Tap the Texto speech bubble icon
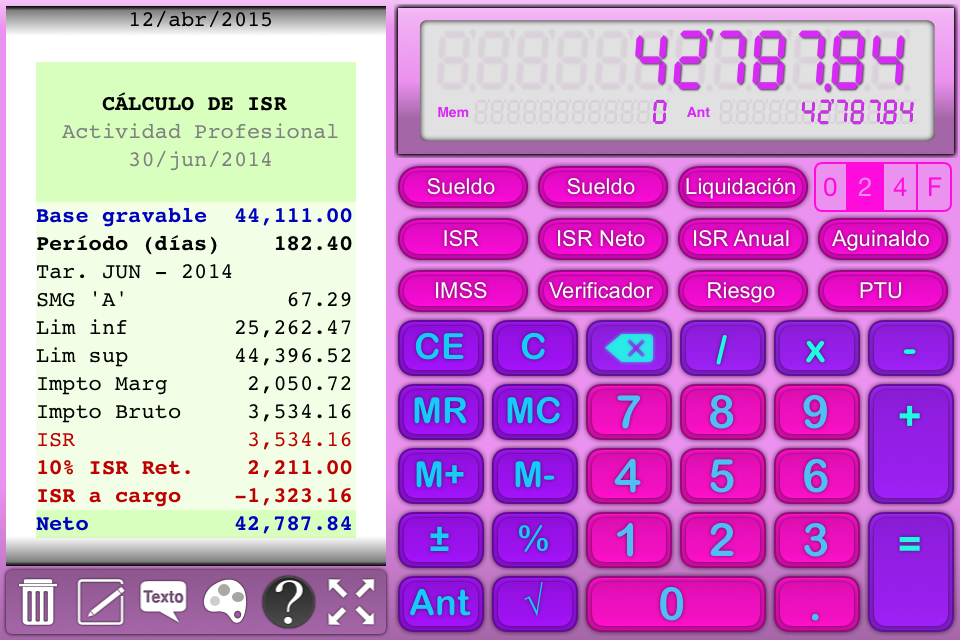The image size is (960, 640). [x=163, y=600]
